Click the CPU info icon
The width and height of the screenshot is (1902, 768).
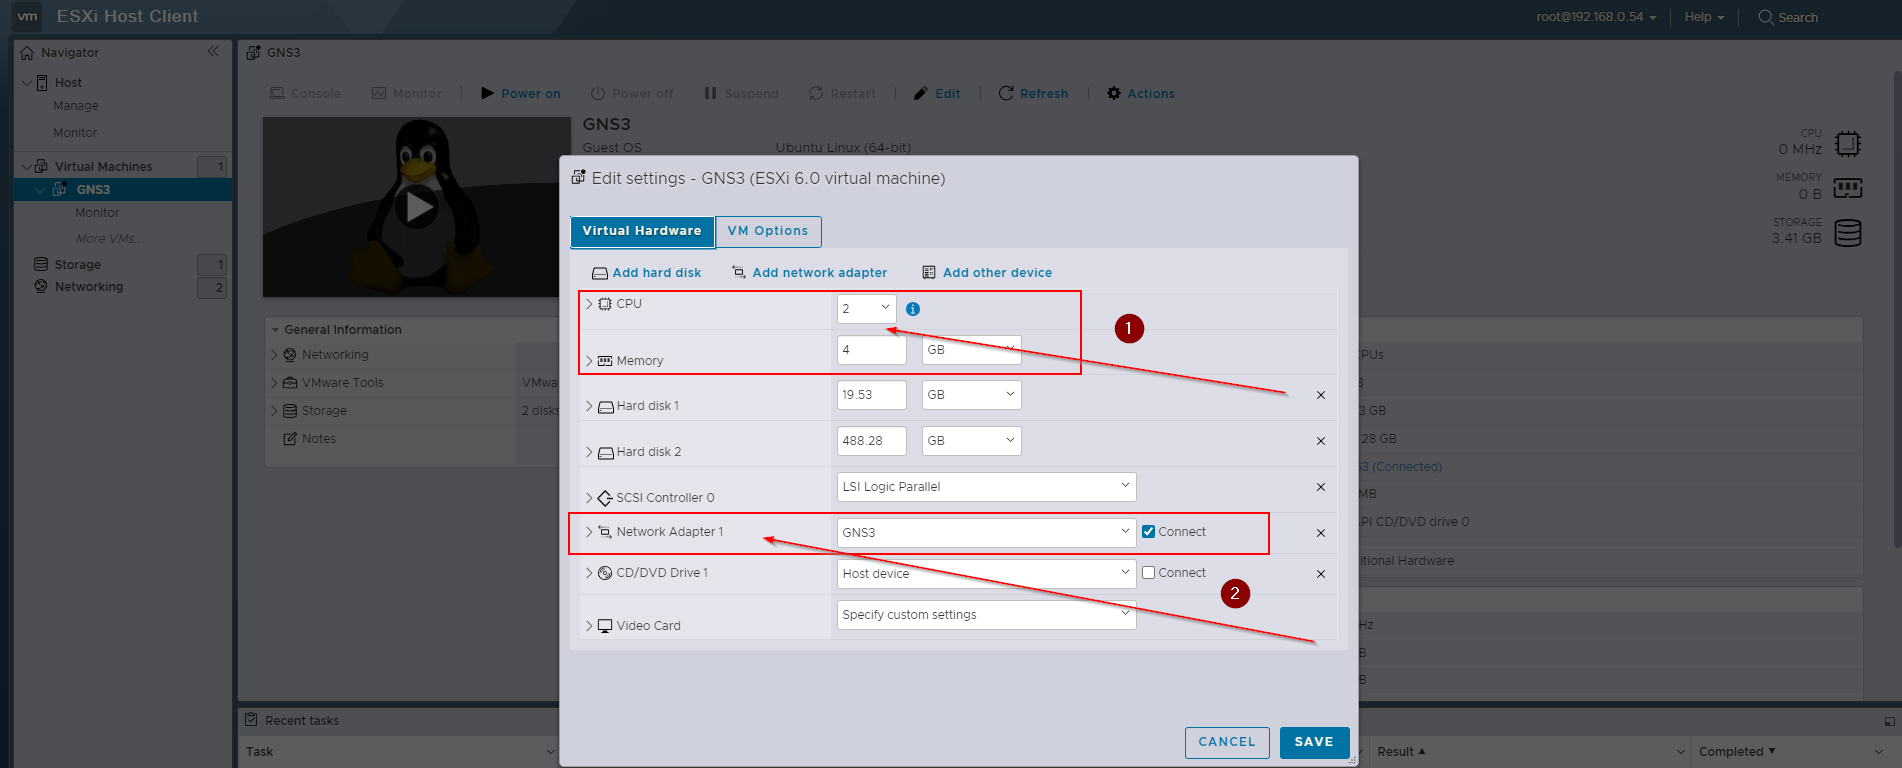pos(912,309)
